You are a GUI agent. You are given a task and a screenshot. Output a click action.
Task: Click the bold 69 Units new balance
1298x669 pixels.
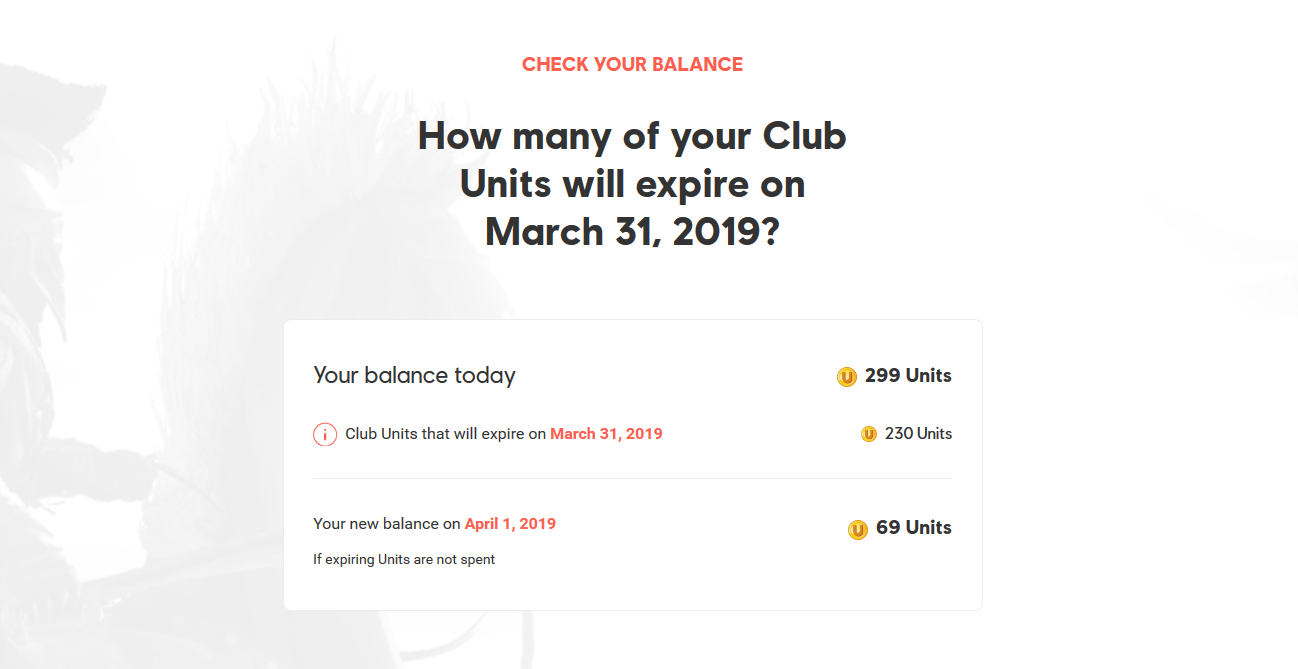click(x=913, y=528)
